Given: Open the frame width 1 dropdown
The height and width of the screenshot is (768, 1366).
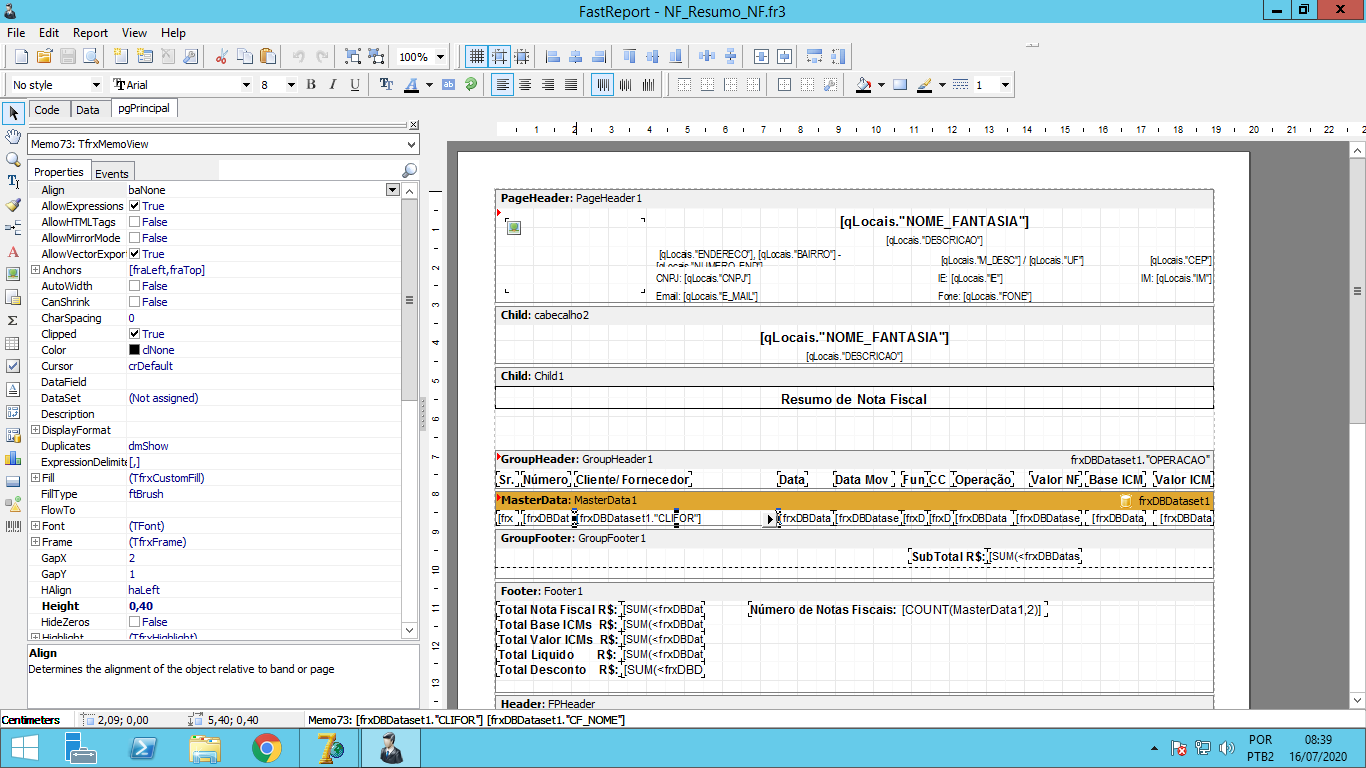Looking at the screenshot, I should coord(1005,85).
